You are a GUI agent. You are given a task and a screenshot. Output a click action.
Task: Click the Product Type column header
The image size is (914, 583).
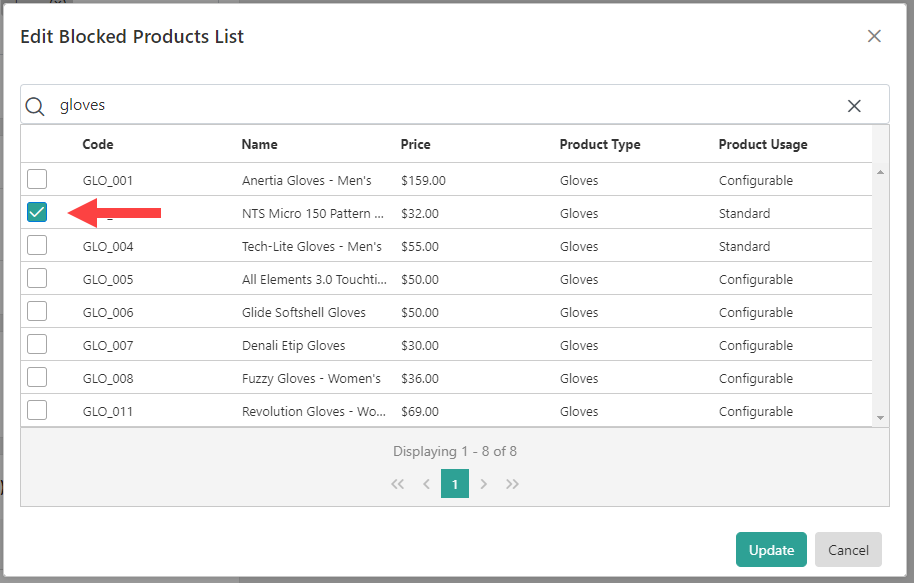point(600,144)
